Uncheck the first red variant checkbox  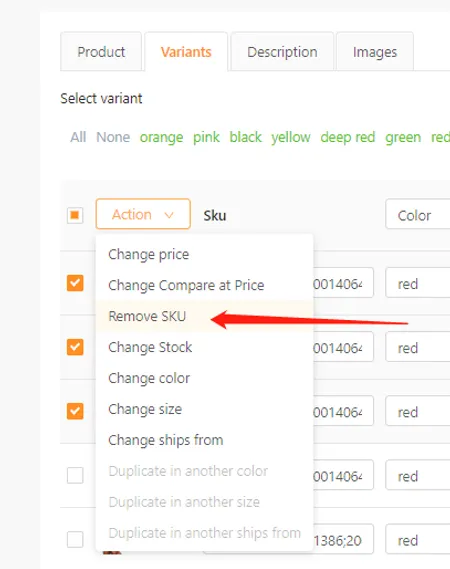click(x=75, y=283)
